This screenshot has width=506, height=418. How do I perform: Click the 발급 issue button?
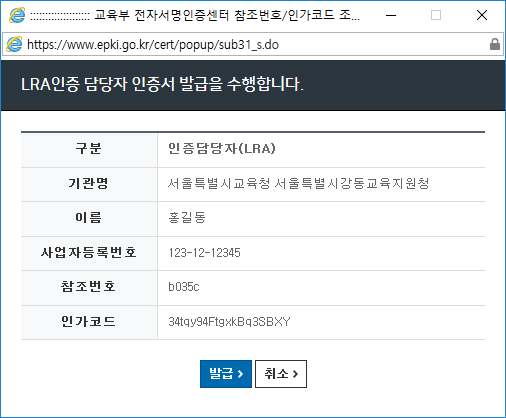click(226, 374)
